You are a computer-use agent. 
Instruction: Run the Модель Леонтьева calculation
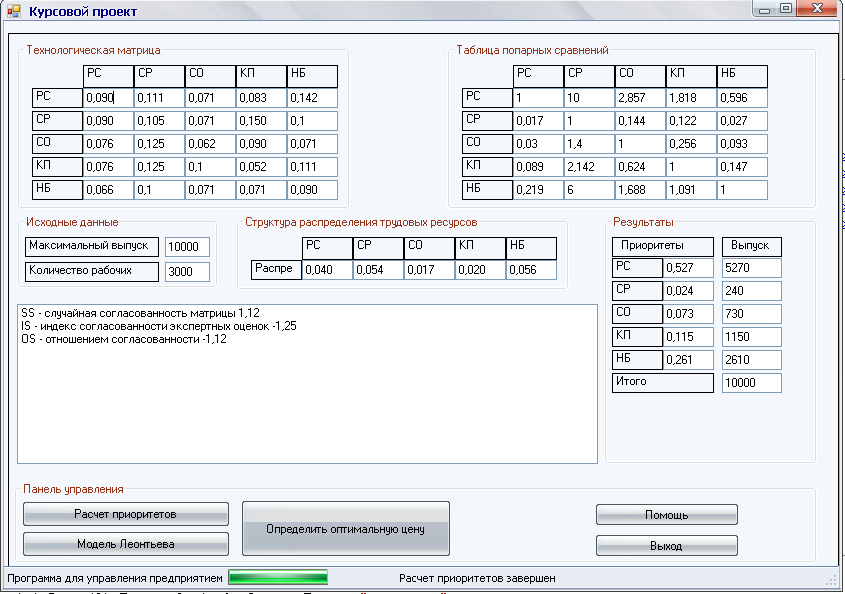click(x=126, y=544)
